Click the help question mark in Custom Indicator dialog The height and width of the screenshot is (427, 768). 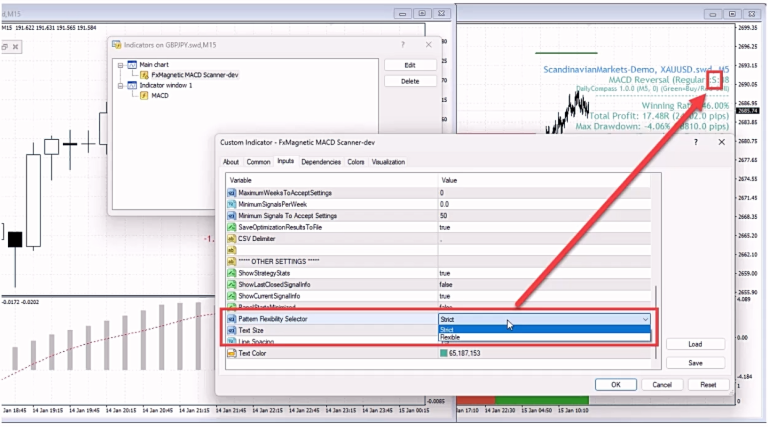tap(696, 142)
